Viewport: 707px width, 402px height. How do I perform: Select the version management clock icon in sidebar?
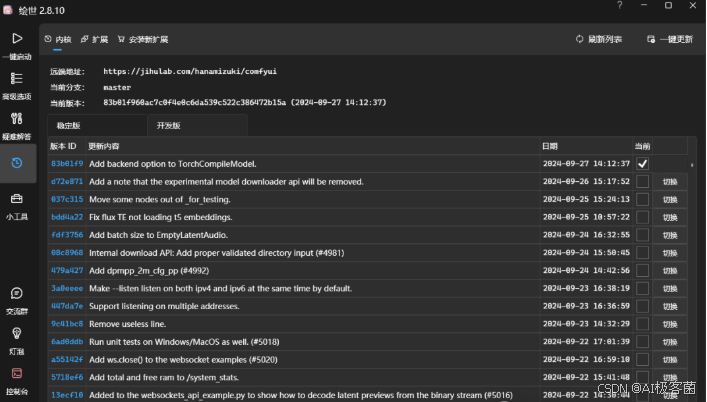click(17, 163)
